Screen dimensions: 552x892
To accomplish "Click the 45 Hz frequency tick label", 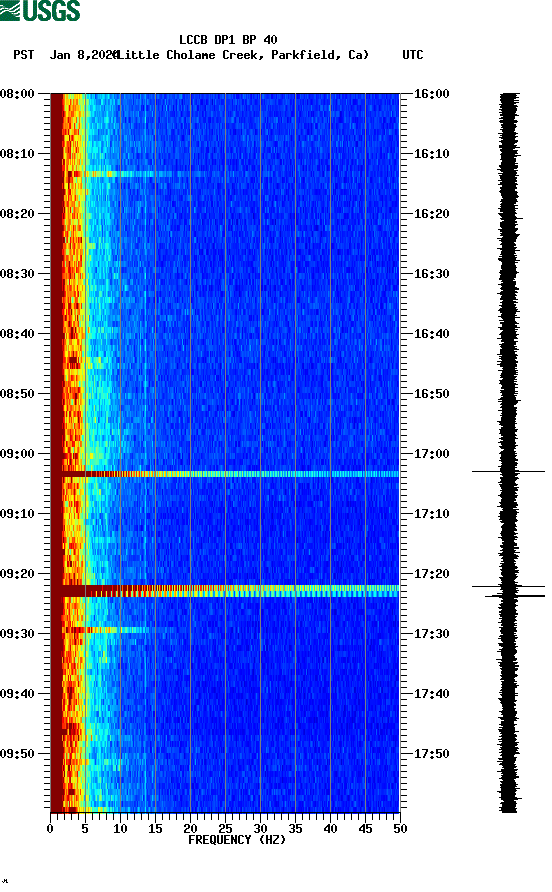I will (365, 829).
